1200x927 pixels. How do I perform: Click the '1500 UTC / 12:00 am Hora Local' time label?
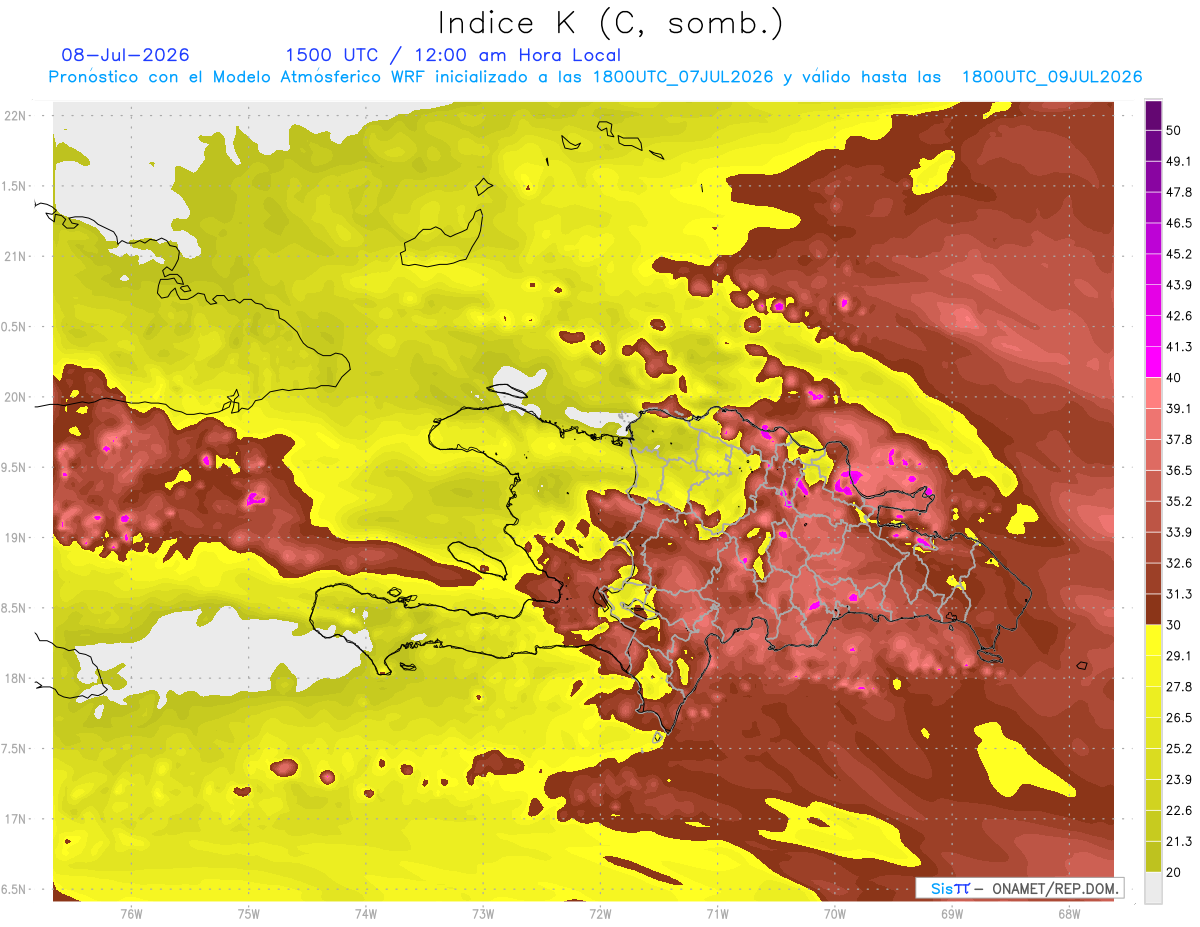pos(453,55)
